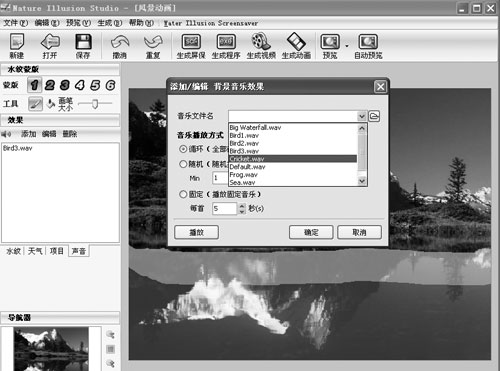Browse for music file with folder icon
The width and height of the screenshot is (500, 371).
click(374, 116)
